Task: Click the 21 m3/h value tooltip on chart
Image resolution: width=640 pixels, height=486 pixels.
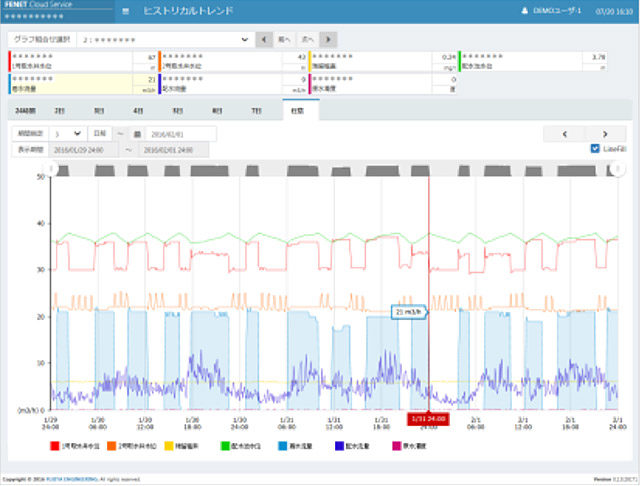Action: point(409,312)
